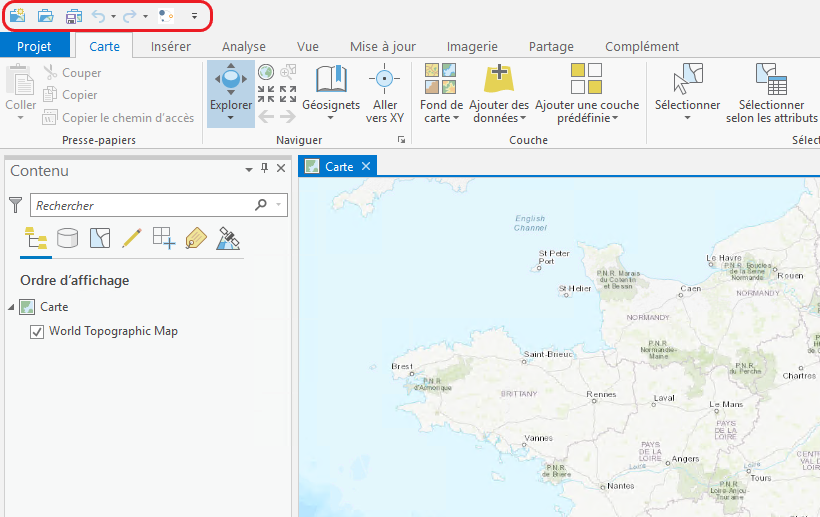Click the Save Project icon
Screen dimensions: 820x517
(x=74, y=16)
